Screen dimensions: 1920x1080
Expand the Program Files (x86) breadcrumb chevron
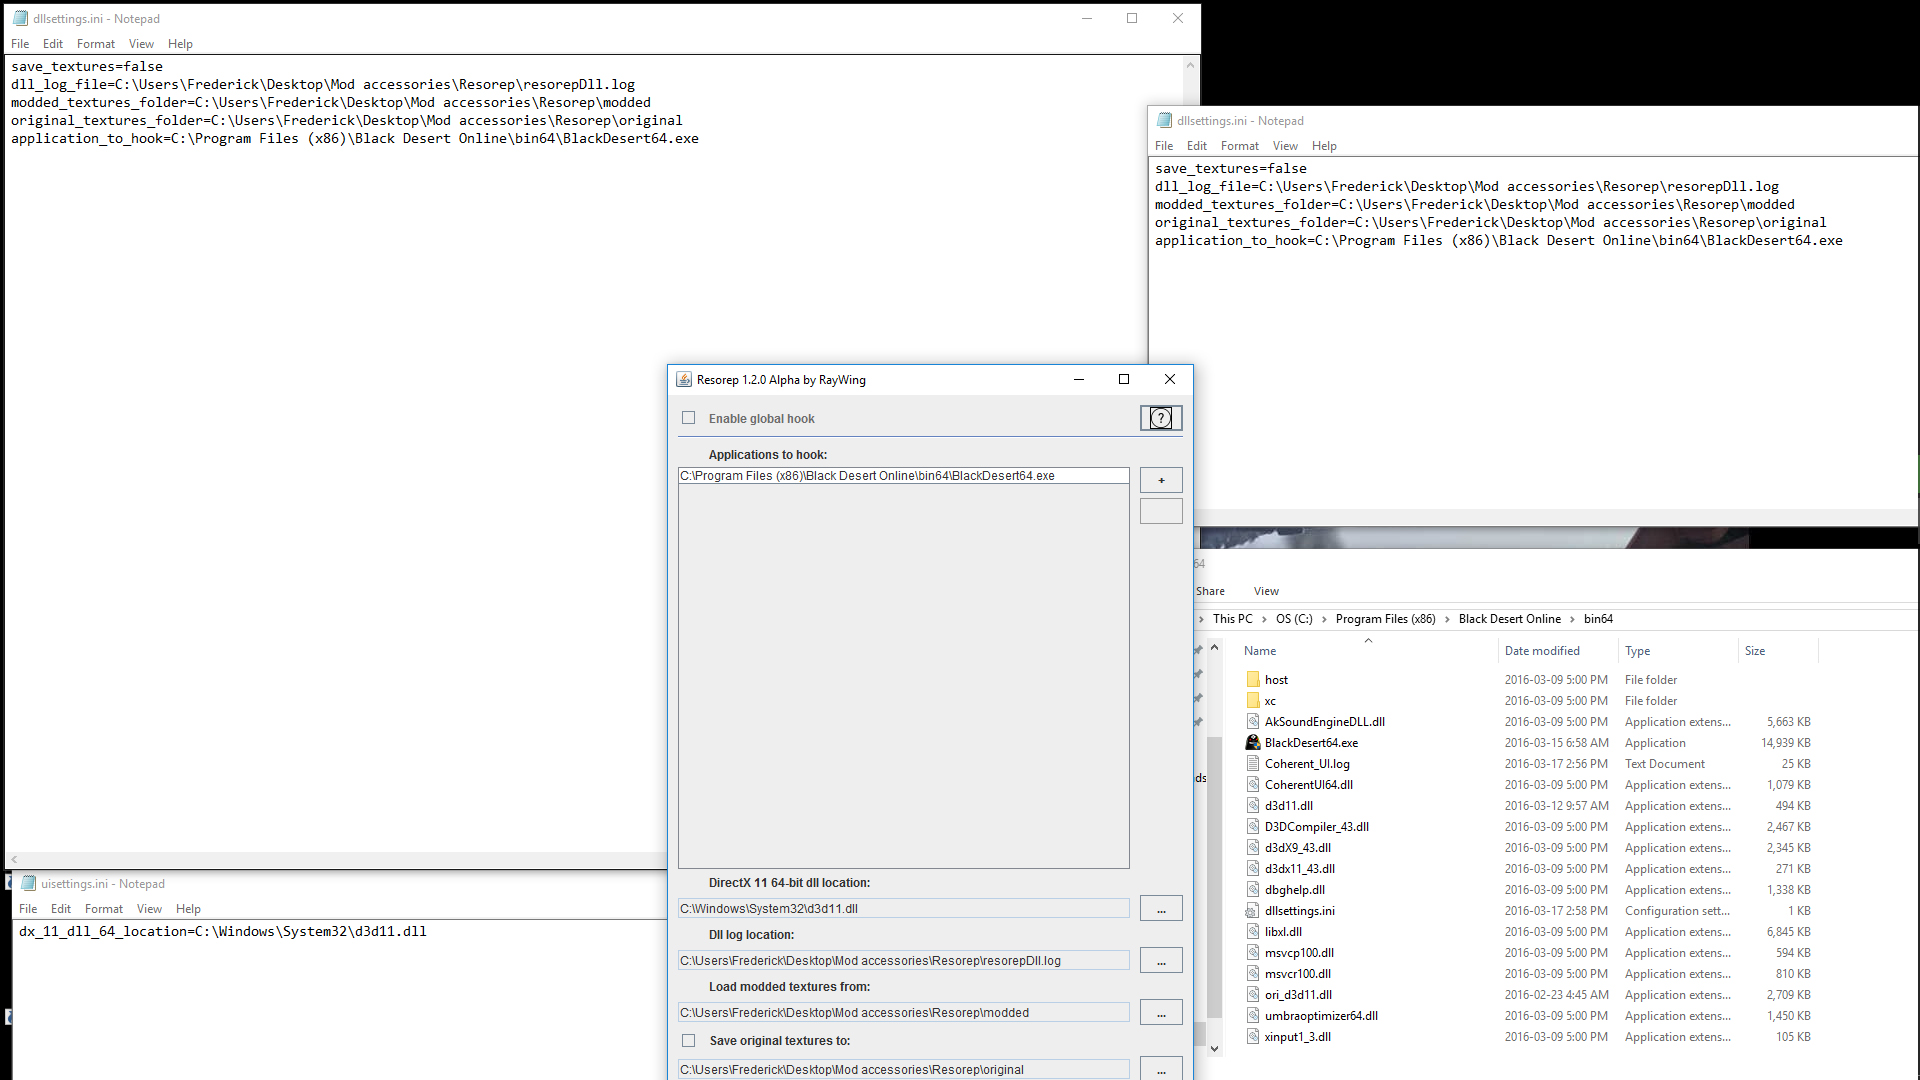click(x=1447, y=619)
